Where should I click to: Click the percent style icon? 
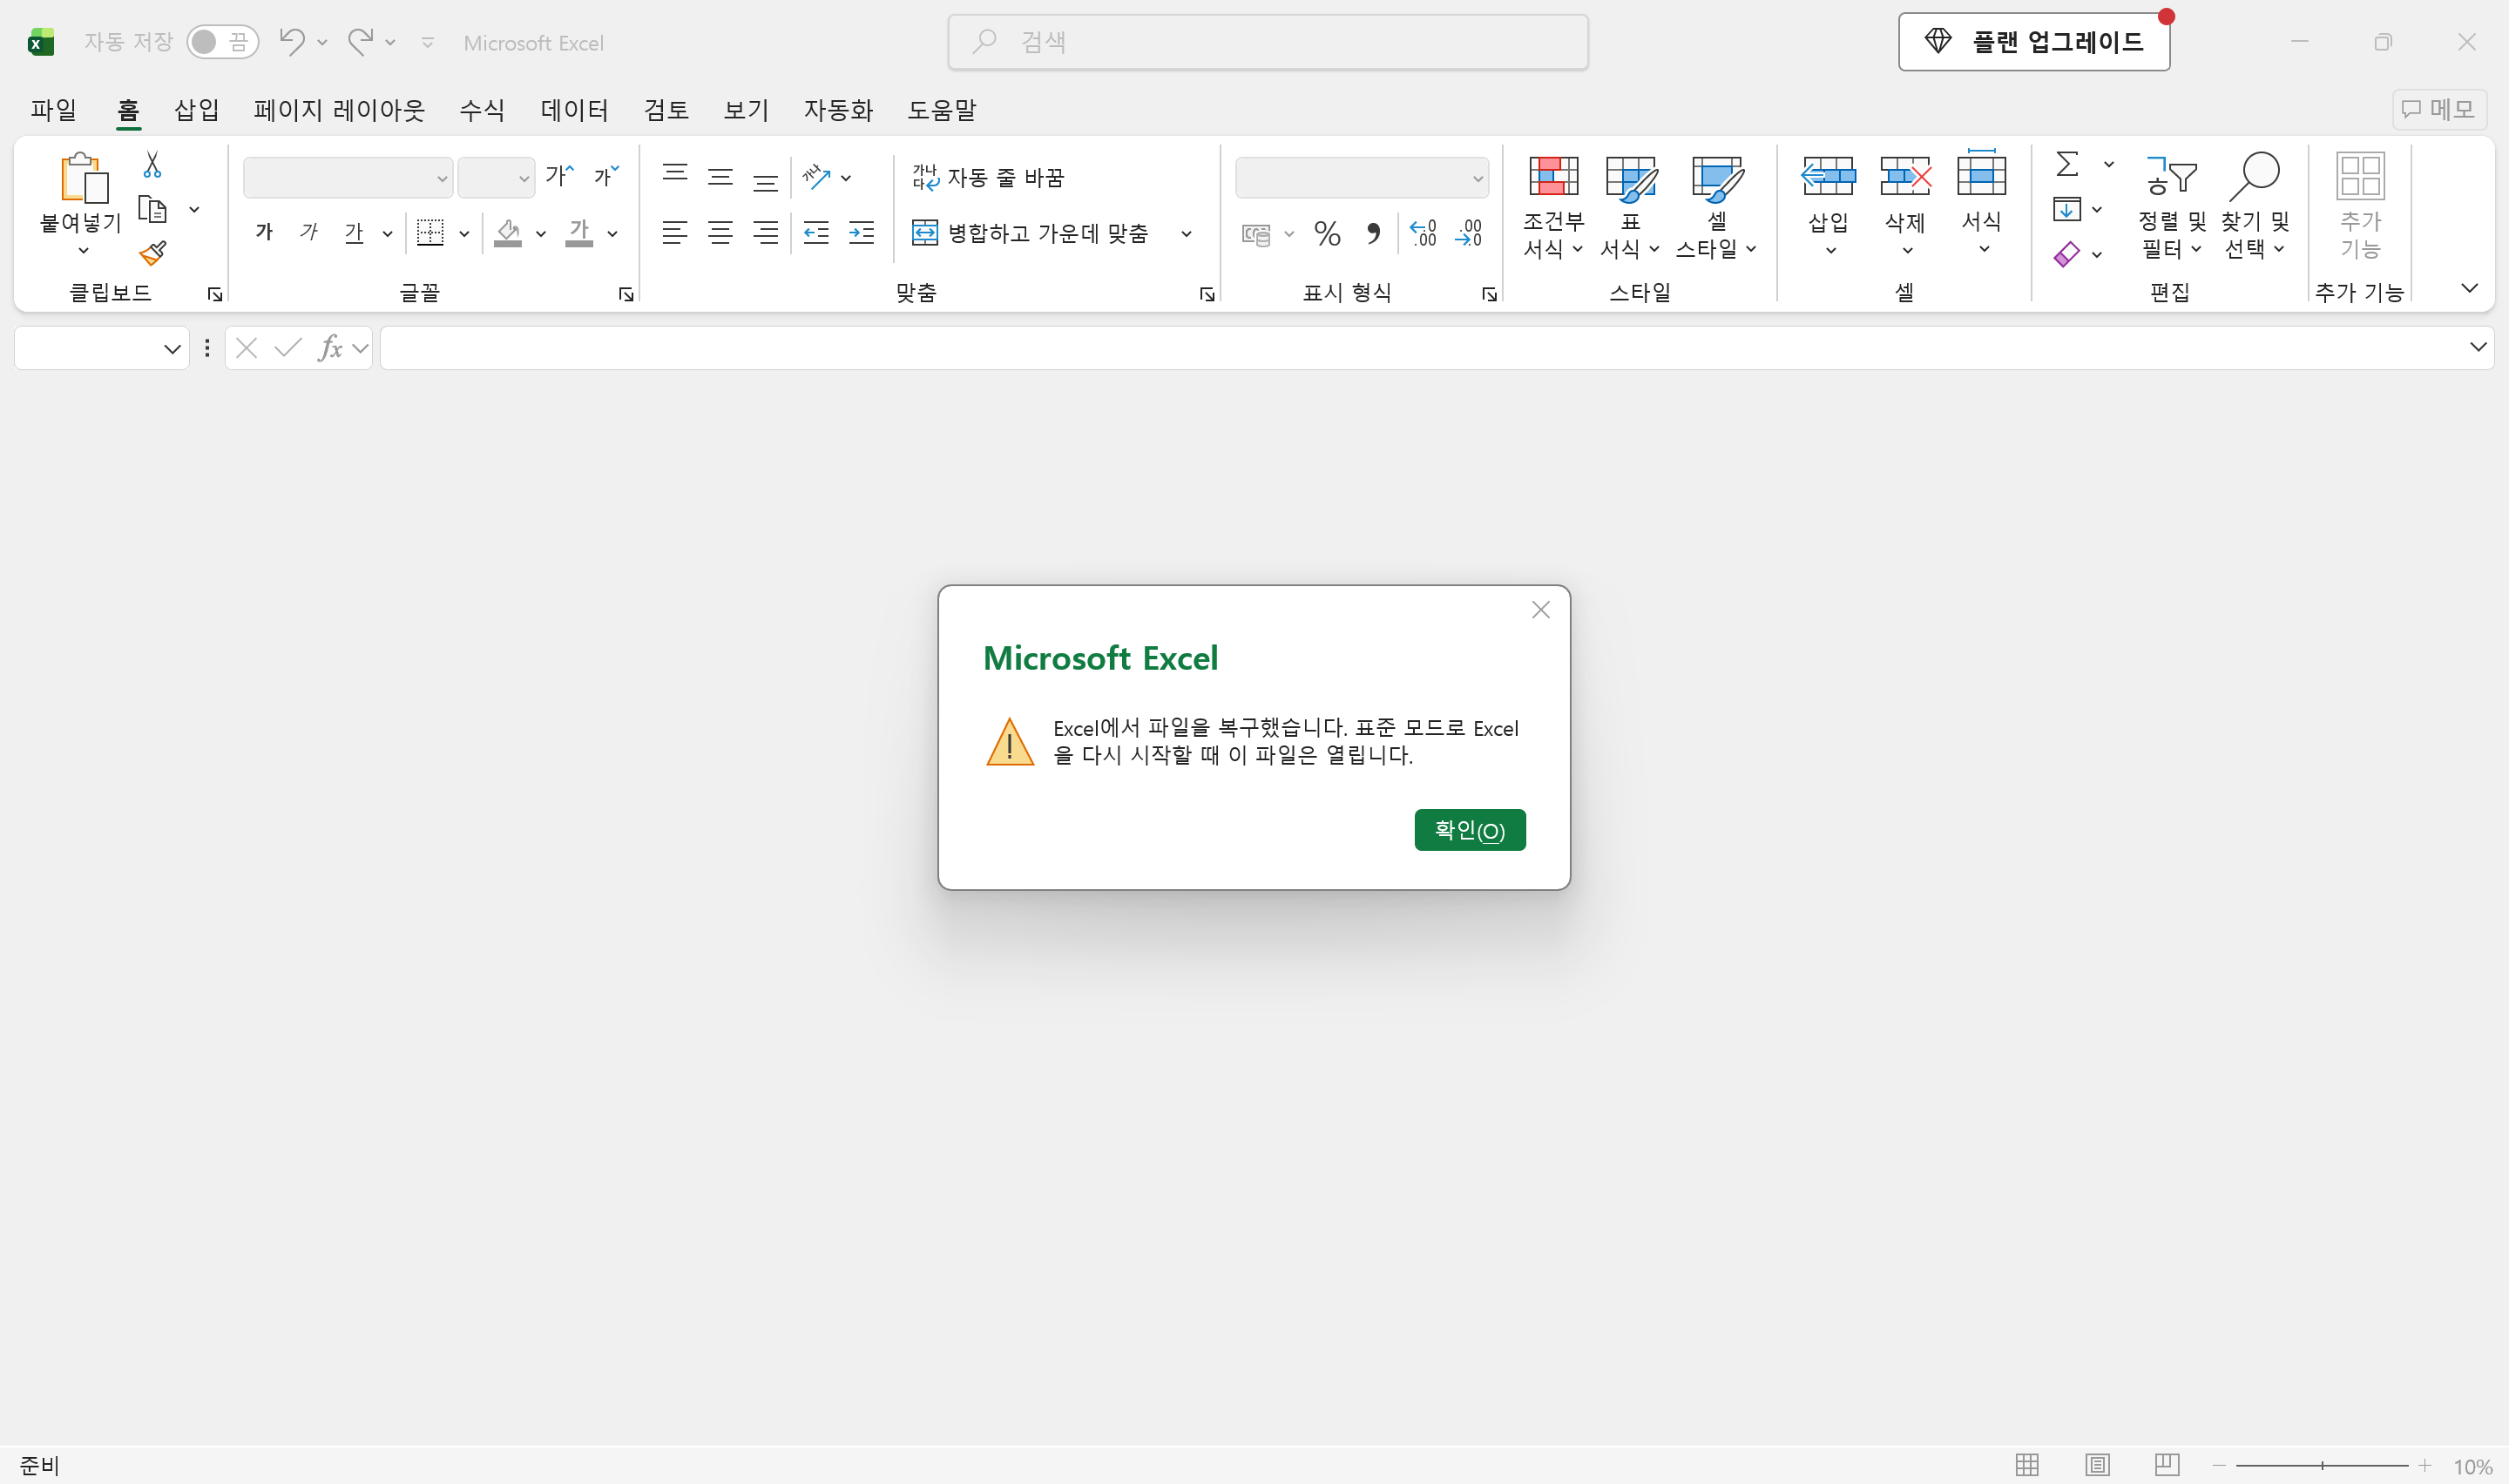(1327, 233)
